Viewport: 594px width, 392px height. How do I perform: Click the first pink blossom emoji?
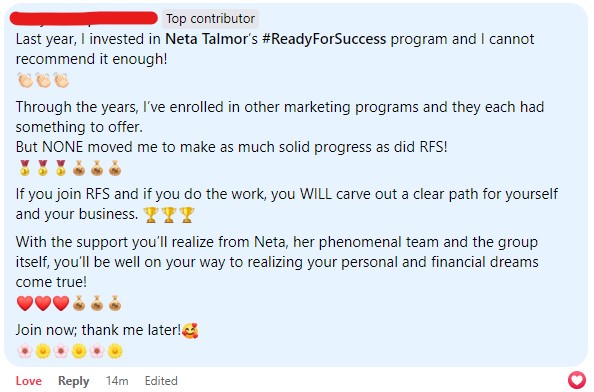[25, 351]
